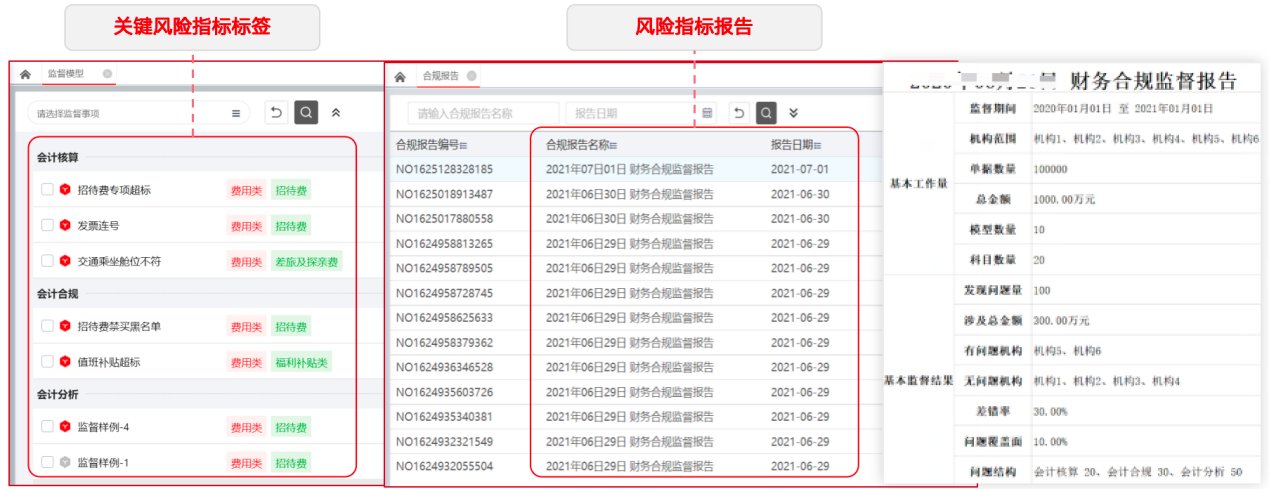Close the 监督模型 tab
Image resolution: width=1269 pixels, height=489 pixels.
point(107,74)
